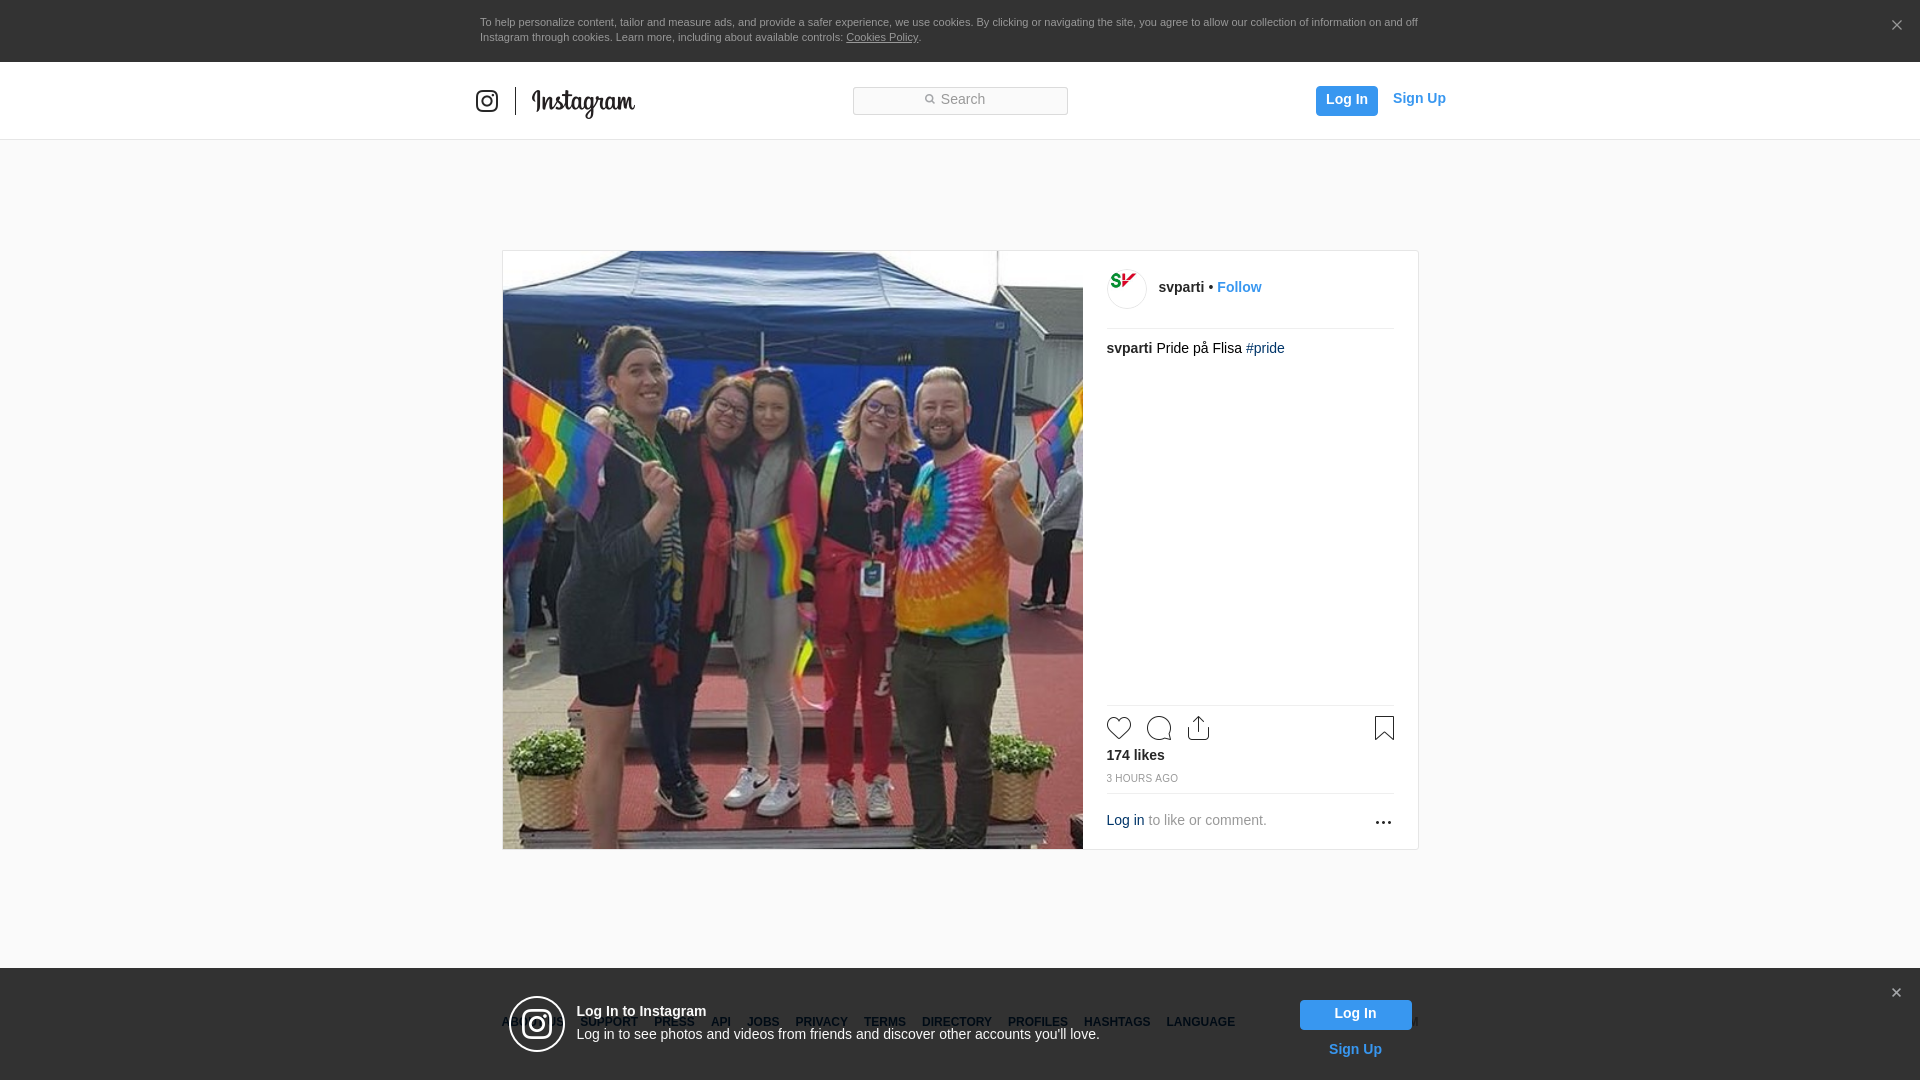Save the post with the bookmark icon

1384,728
